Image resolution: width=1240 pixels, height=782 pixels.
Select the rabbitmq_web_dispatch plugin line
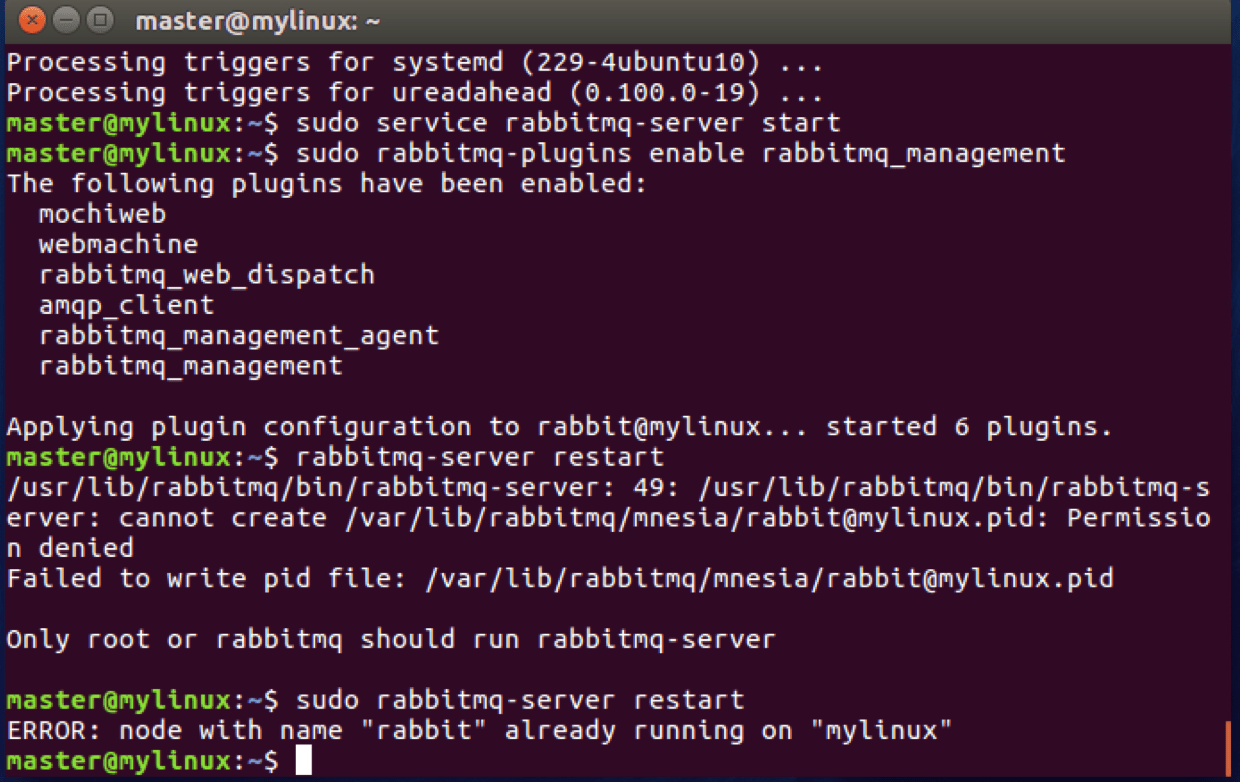[206, 275]
